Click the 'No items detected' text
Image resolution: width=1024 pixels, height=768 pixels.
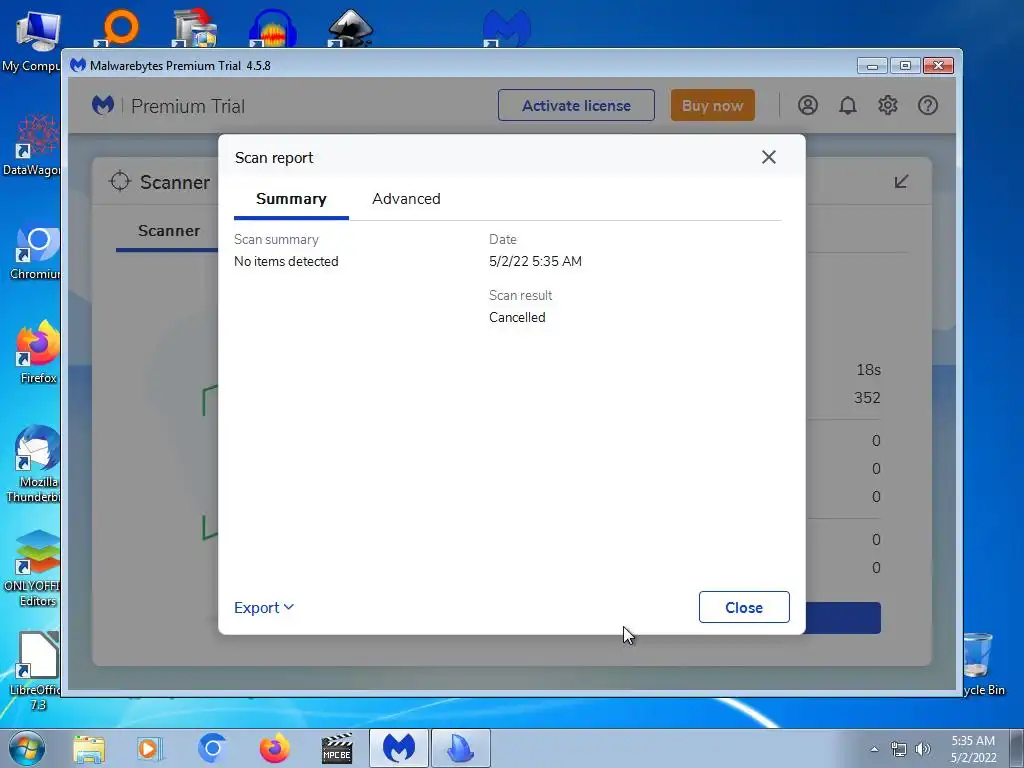pyautogui.click(x=286, y=261)
